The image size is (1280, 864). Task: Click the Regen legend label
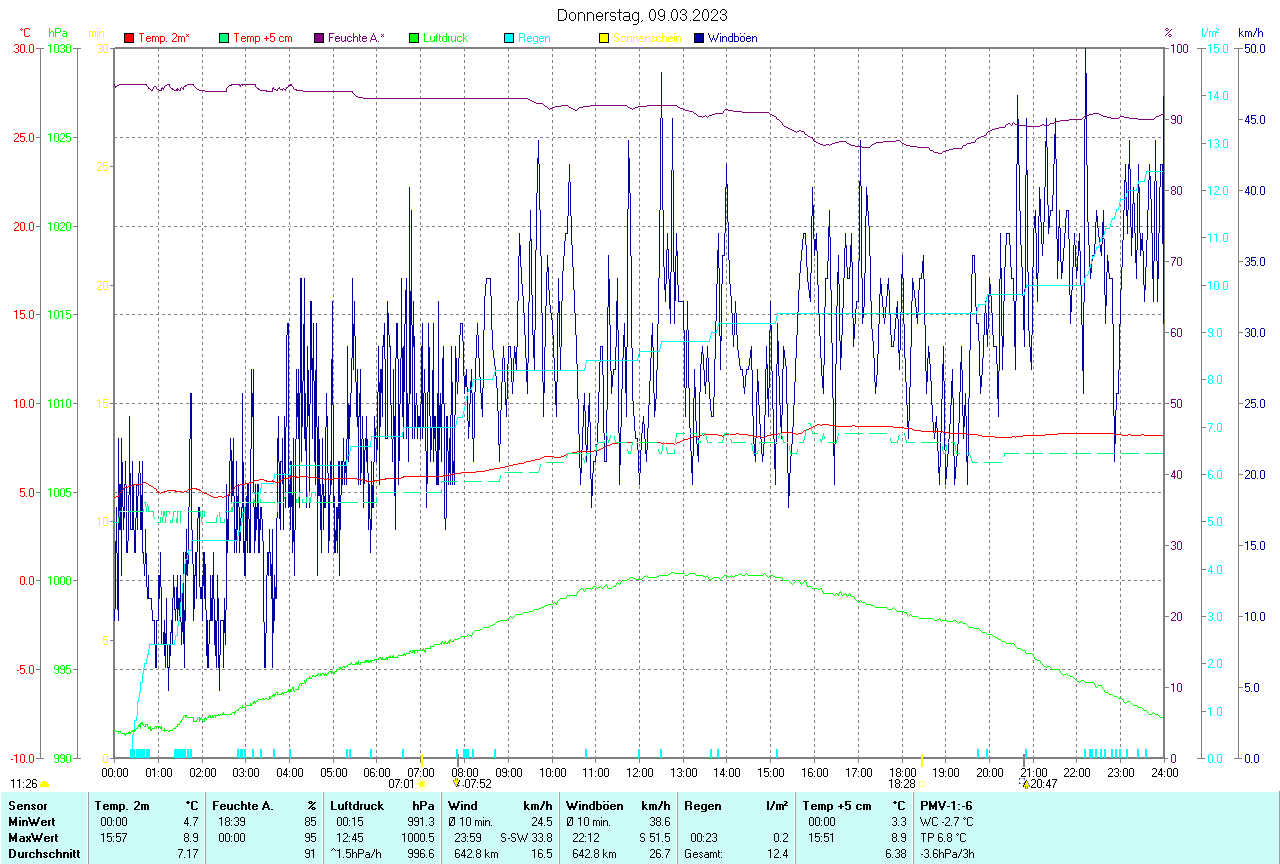pos(534,38)
